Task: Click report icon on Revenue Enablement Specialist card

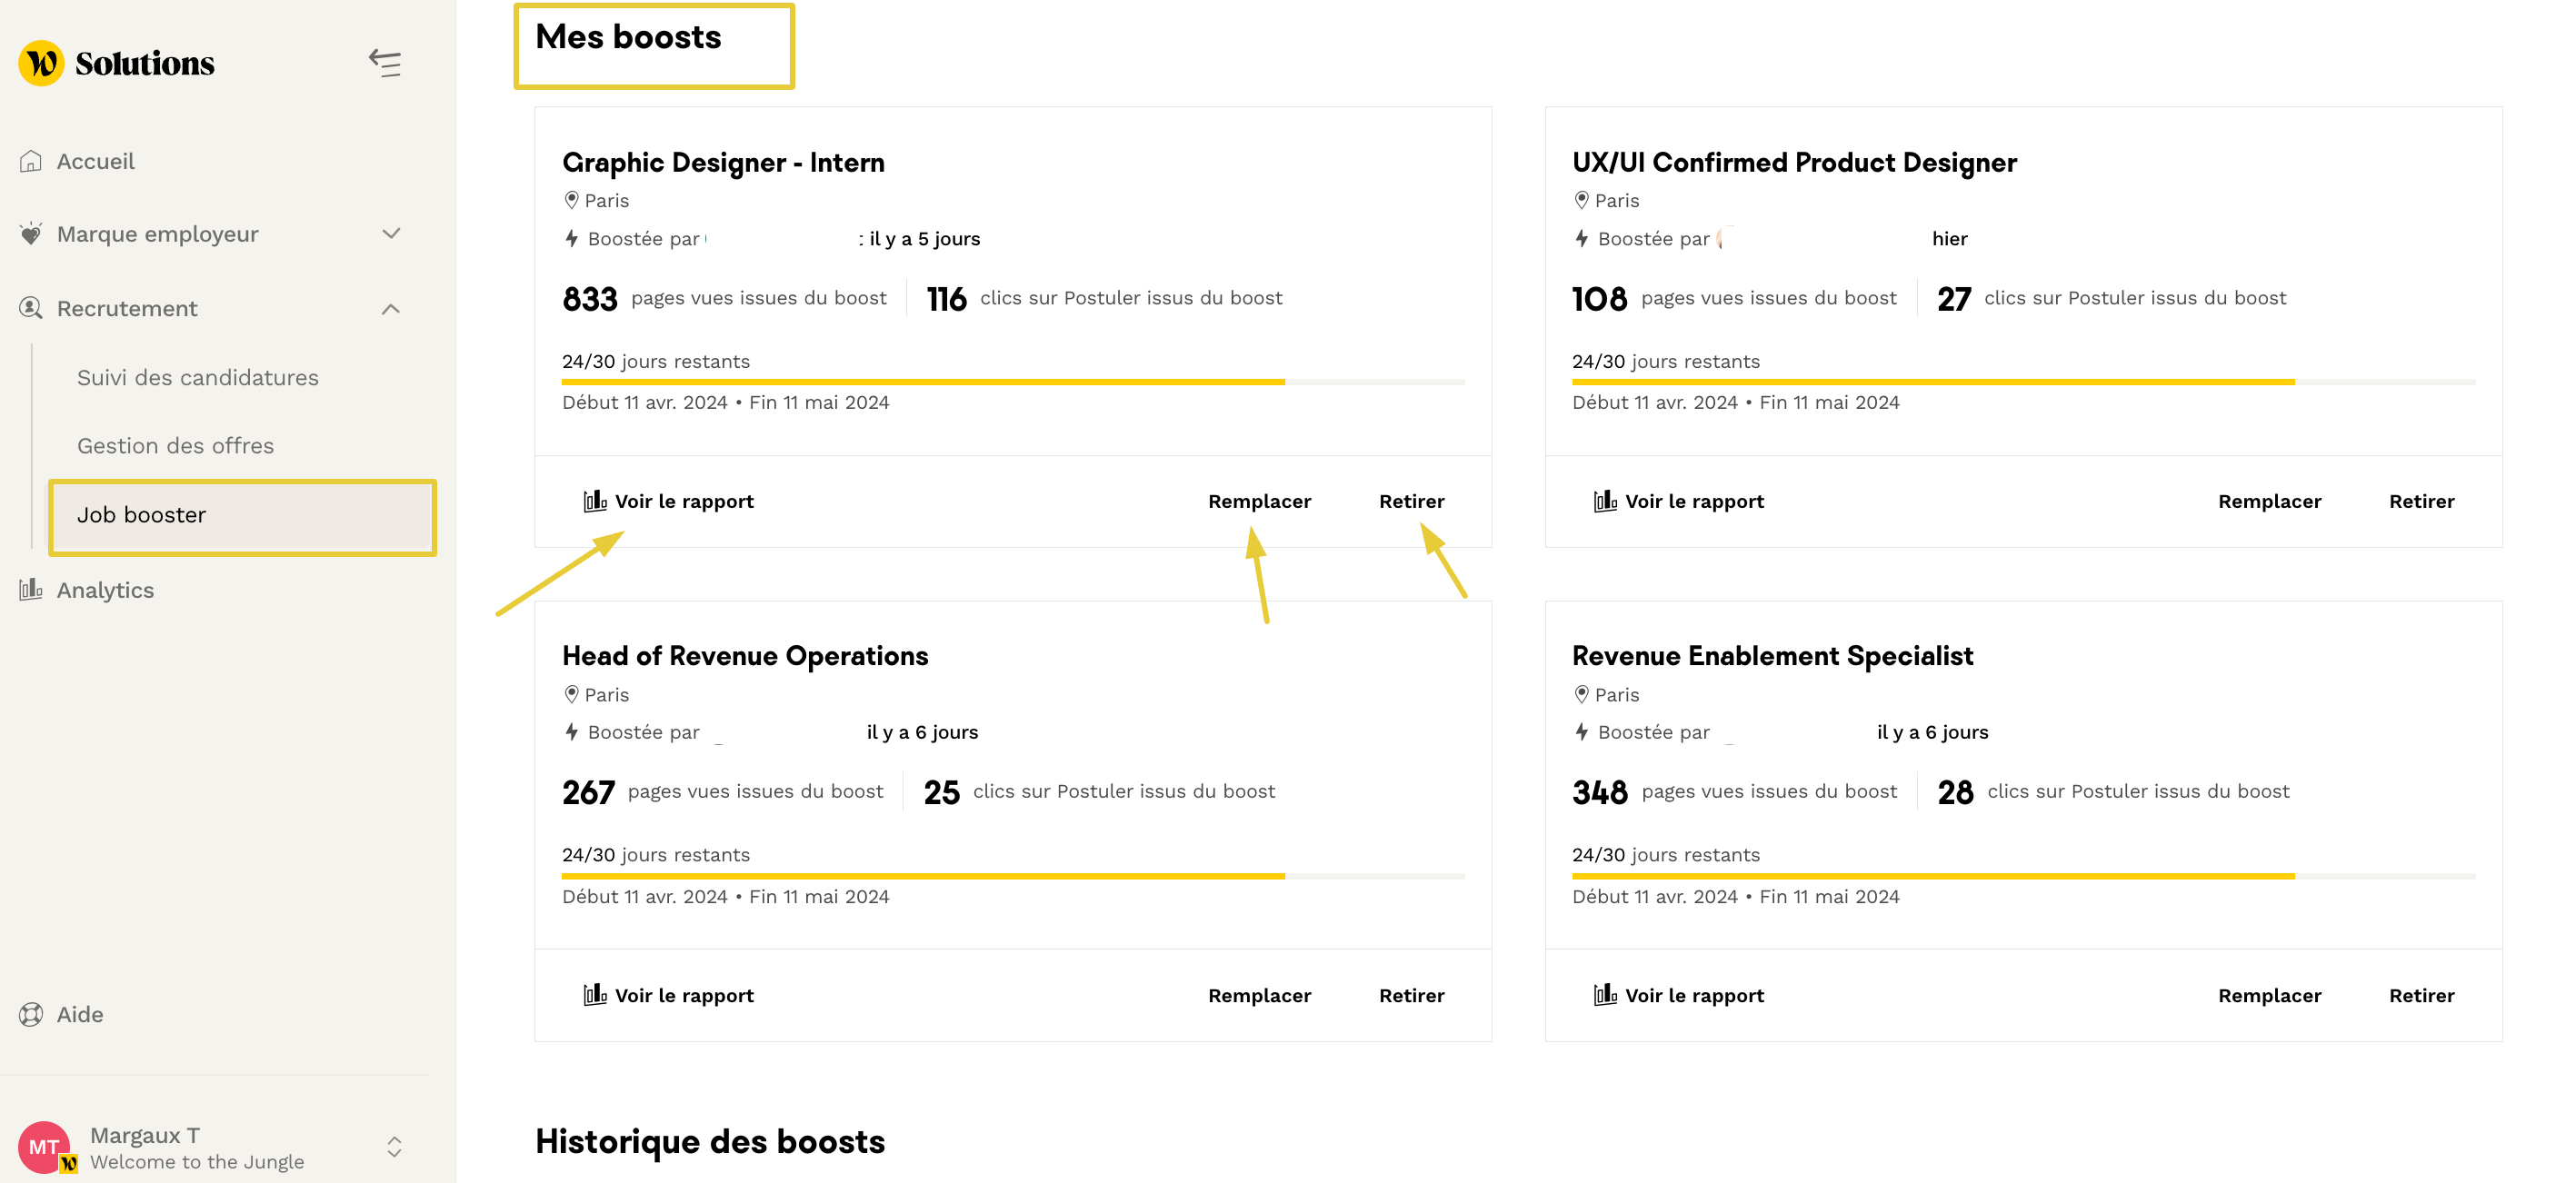Action: point(1605,995)
